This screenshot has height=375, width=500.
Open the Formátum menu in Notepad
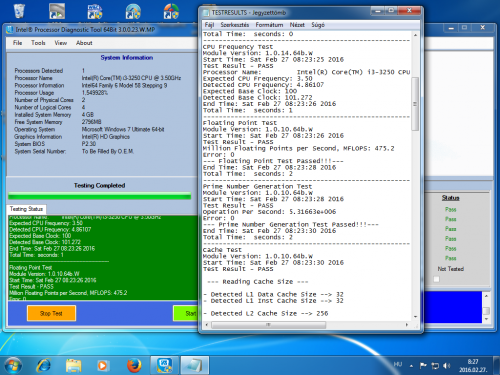click(269, 25)
